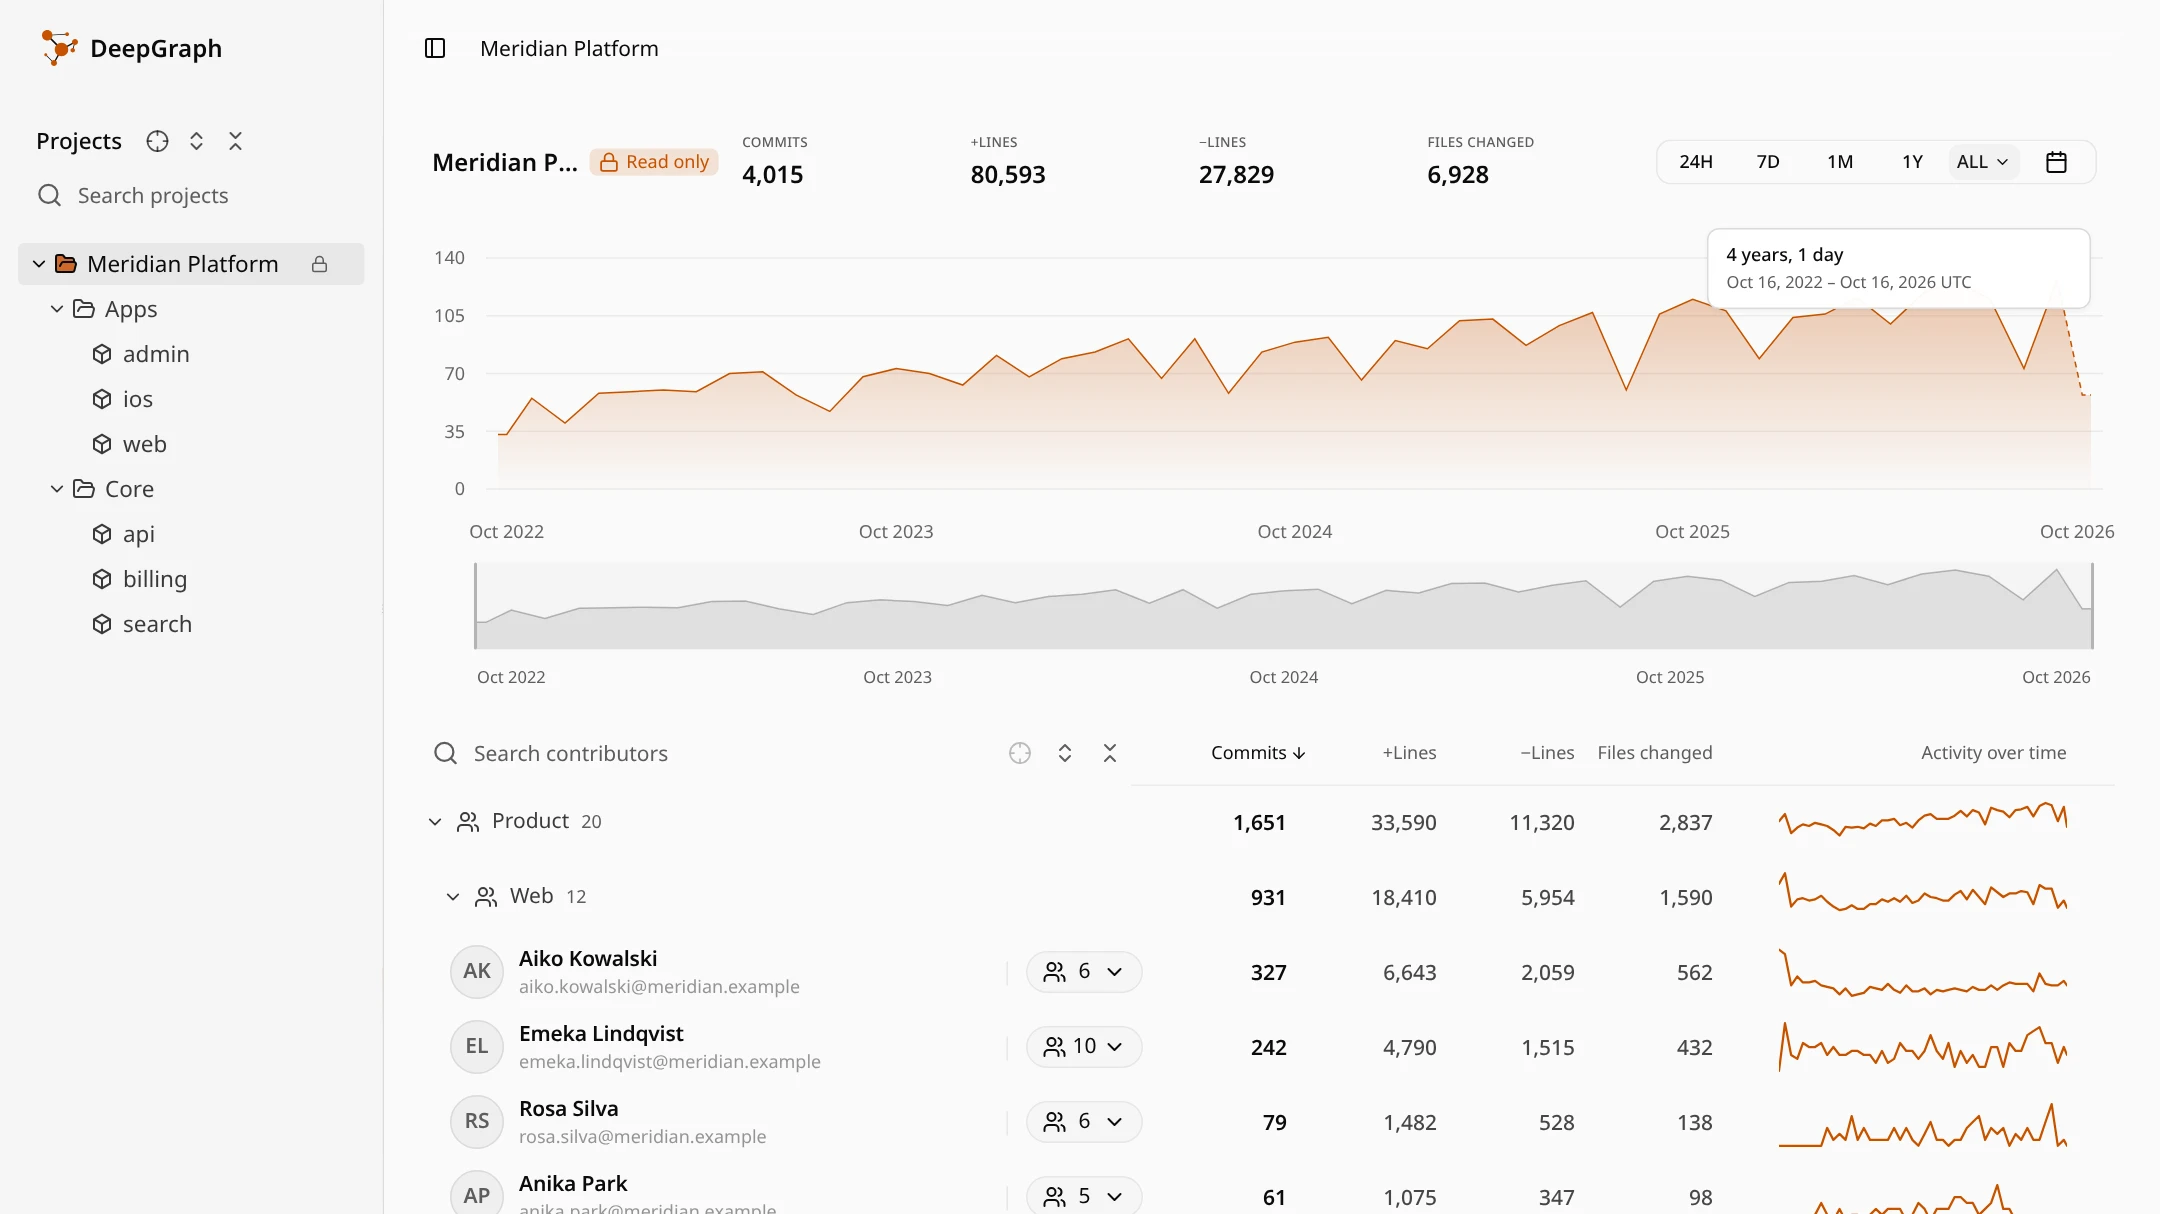Collapse all contributor groups icon

(x=1110, y=753)
